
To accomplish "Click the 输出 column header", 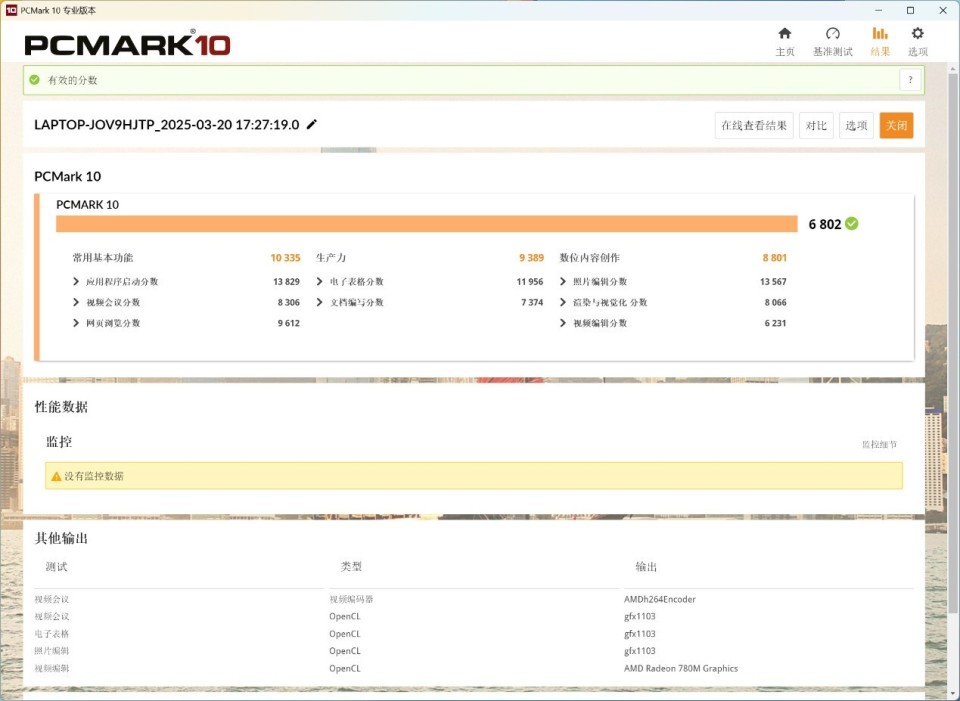I will pos(646,567).
